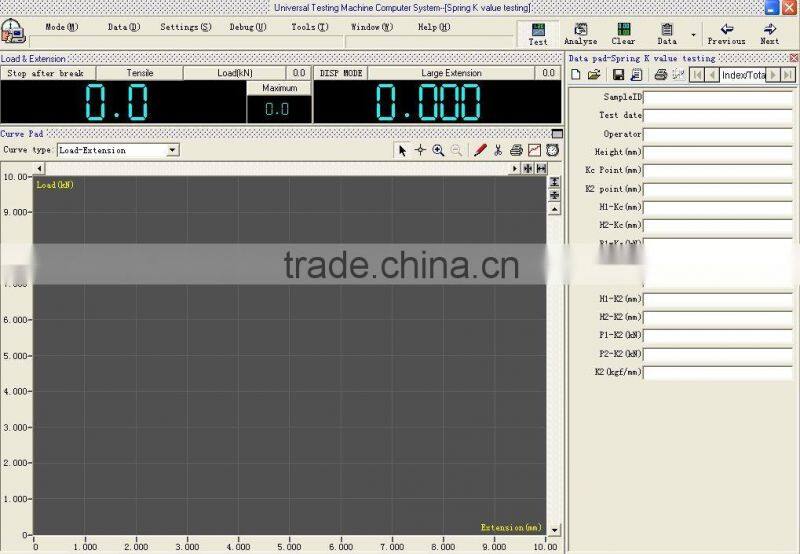Image resolution: width=800 pixels, height=554 pixels.
Task: Click the alarm clock timer icon
Action: 553,150
